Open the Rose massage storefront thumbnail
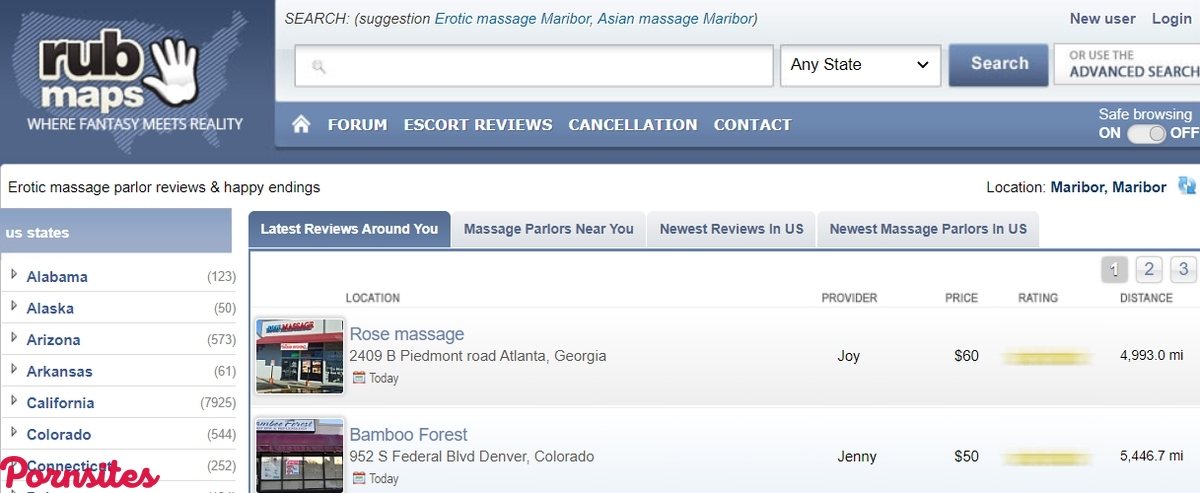The image size is (1200, 493). [x=300, y=356]
